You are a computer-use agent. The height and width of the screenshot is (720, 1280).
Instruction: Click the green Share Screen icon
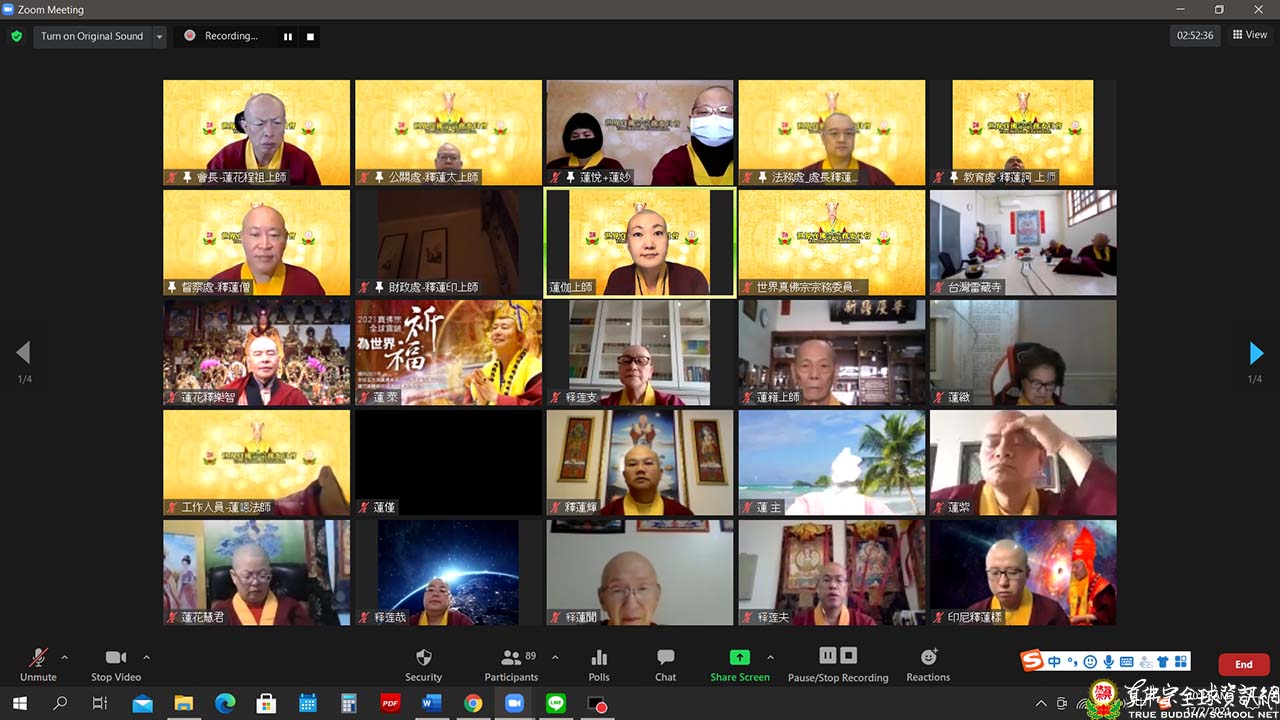739,657
